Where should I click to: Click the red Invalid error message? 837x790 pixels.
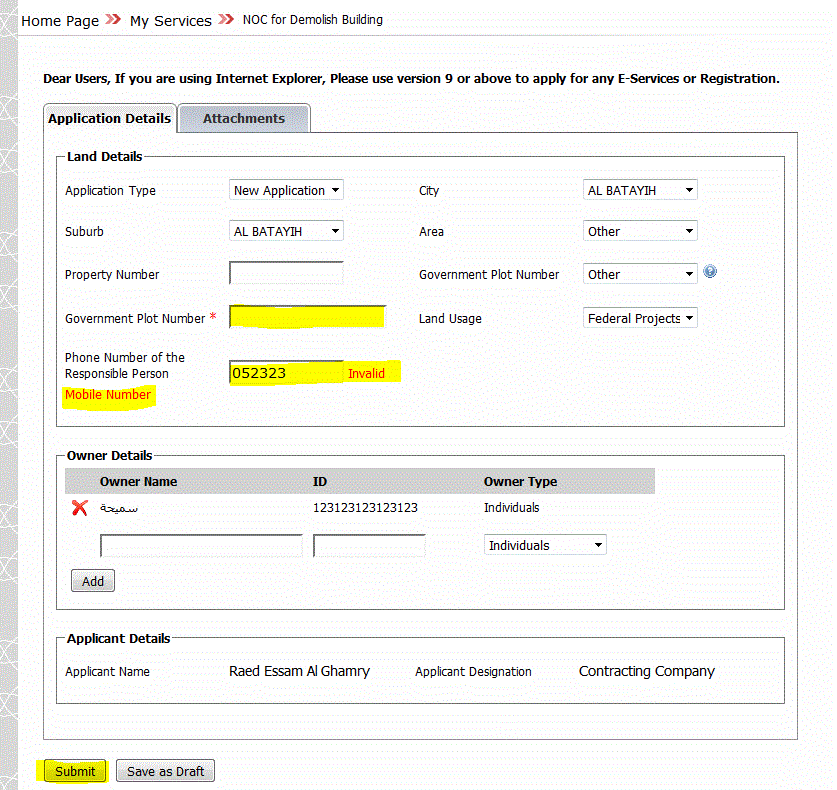(x=366, y=373)
